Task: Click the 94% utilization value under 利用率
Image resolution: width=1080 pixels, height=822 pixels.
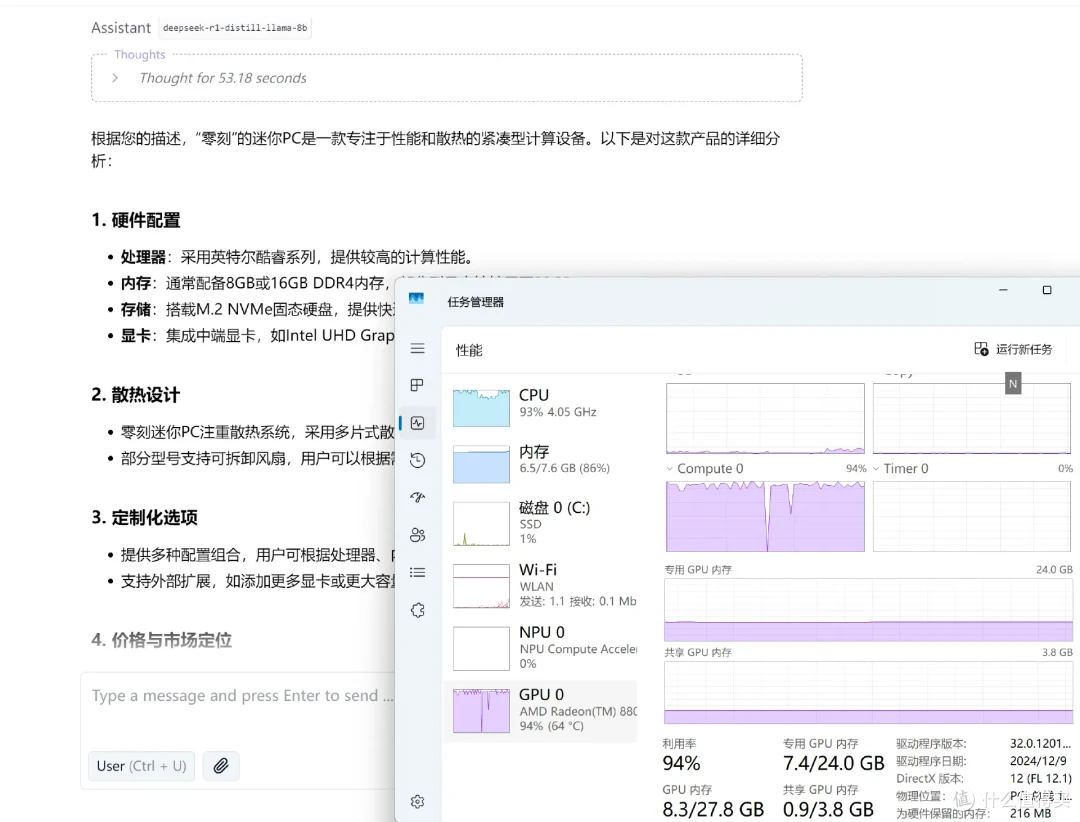Action: pos(681,763)
